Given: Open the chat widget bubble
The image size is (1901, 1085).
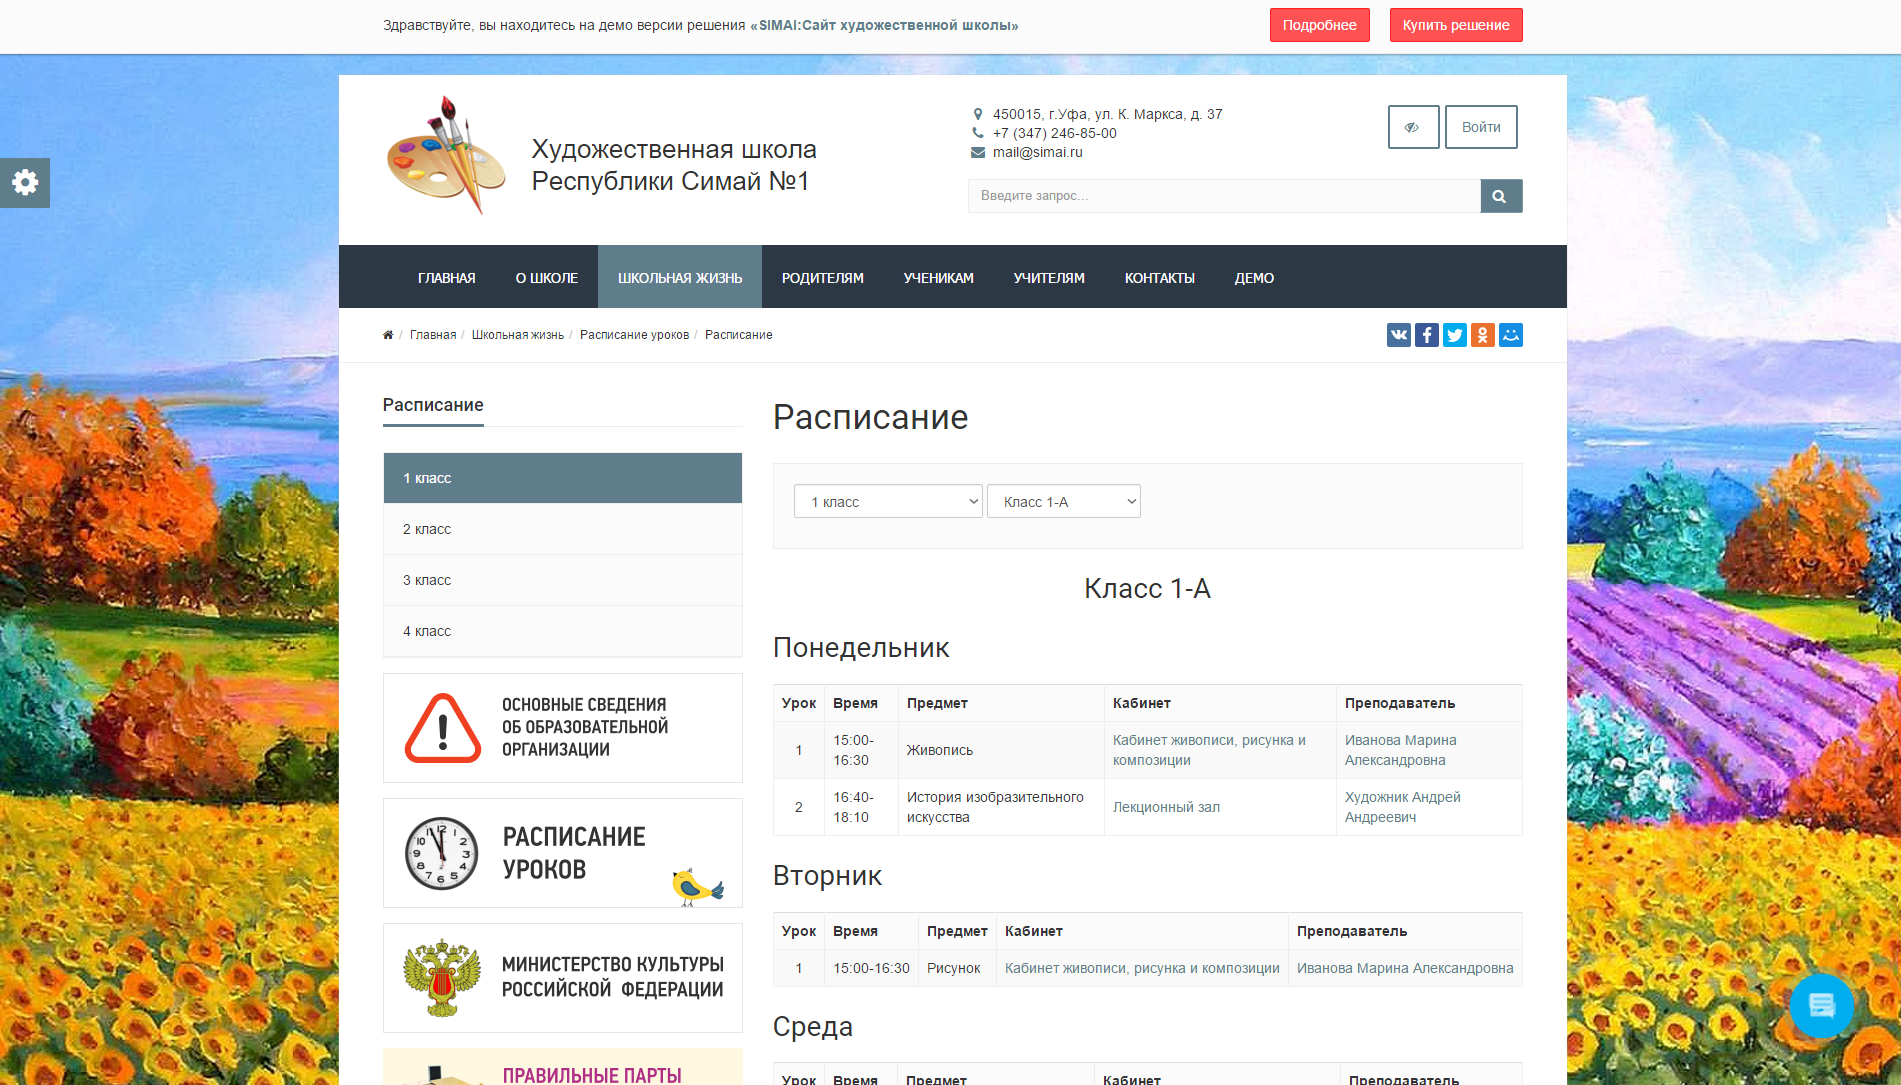Looking at the screenshot, I should pyautogui.click(x=1820, y=1005).
